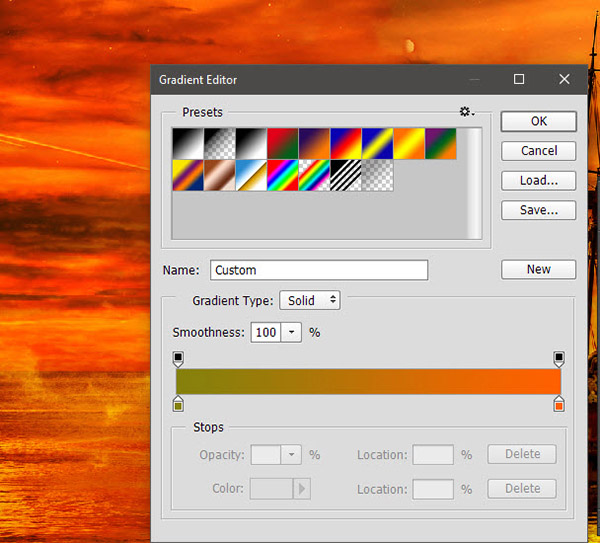
Task: Select the olive color stop on the left
Action: [x=179, y=404]
